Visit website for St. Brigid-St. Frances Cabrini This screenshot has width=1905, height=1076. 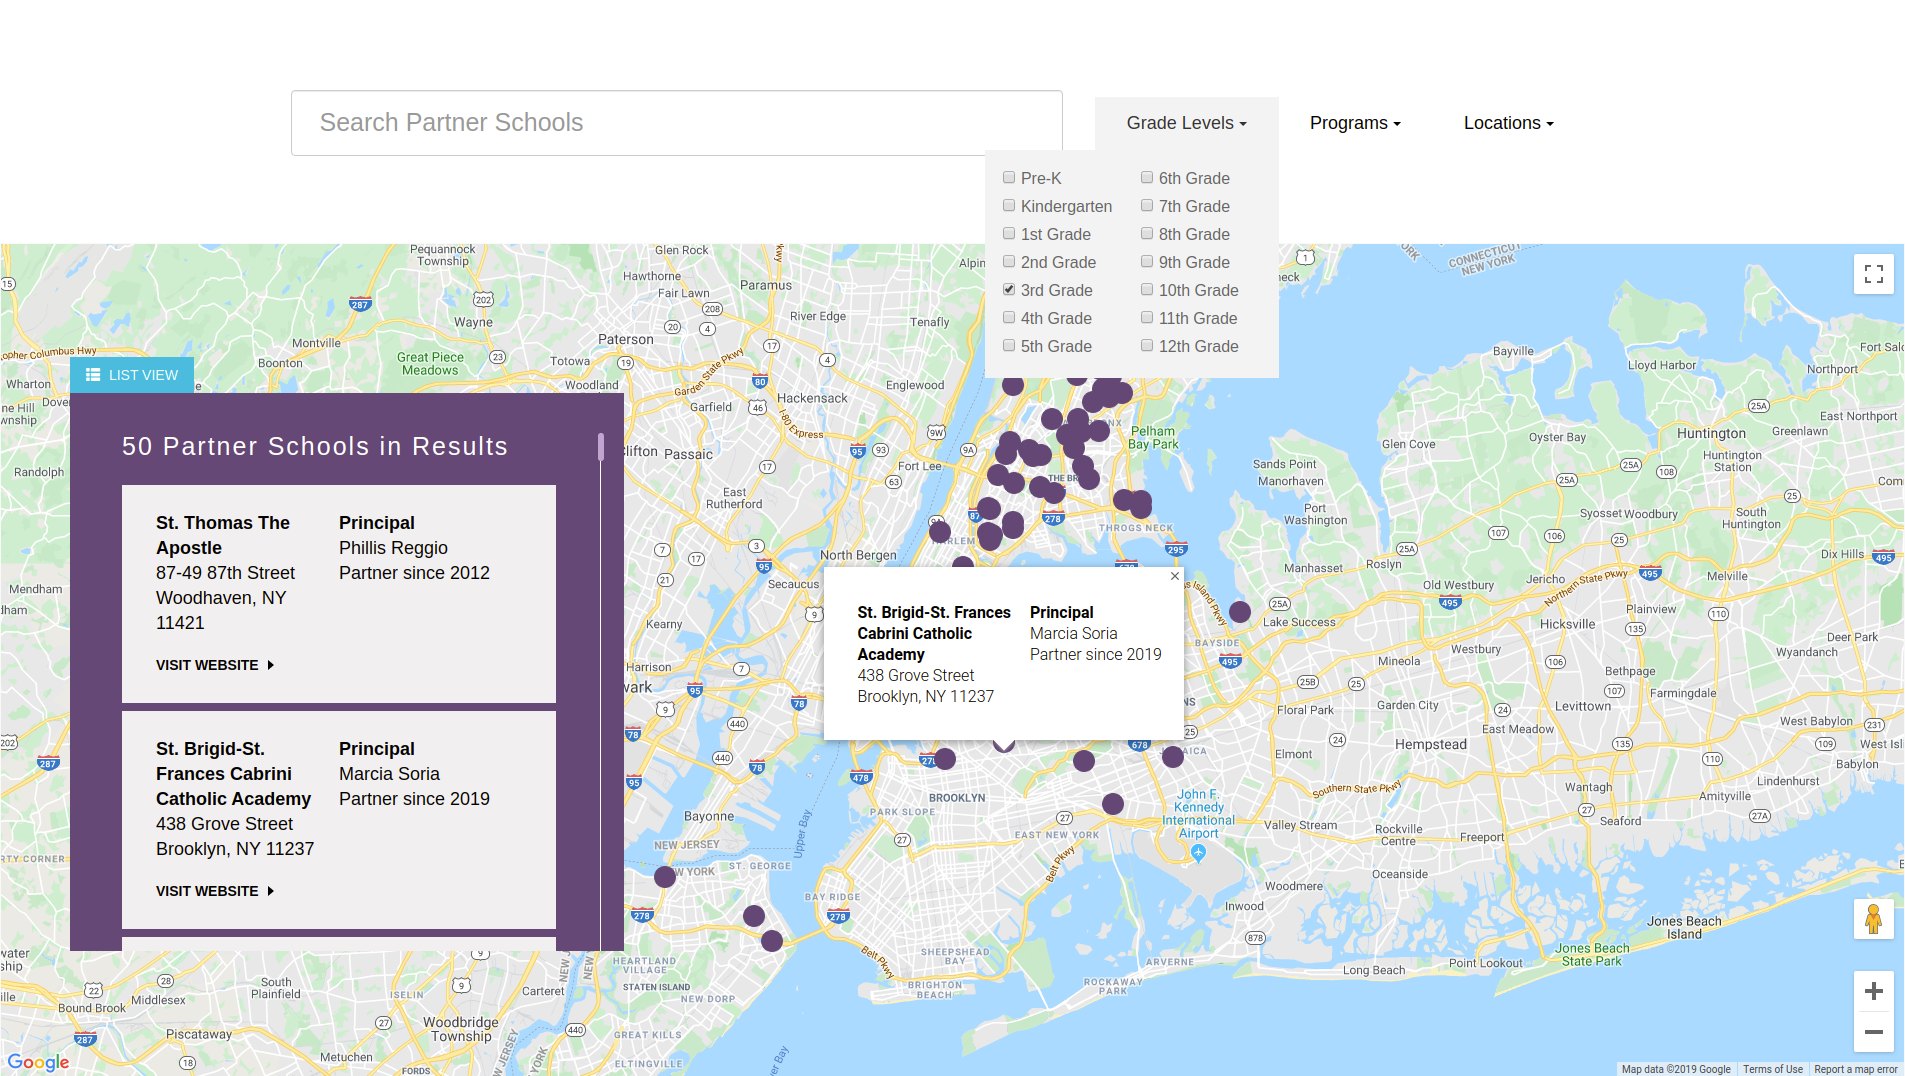pos(214,891)
